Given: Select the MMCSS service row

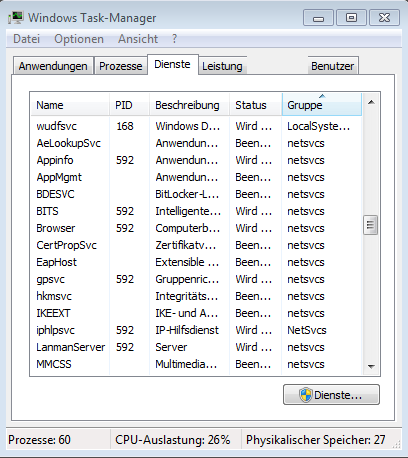Looking at the screenshot, I should [x=196, y=364].
